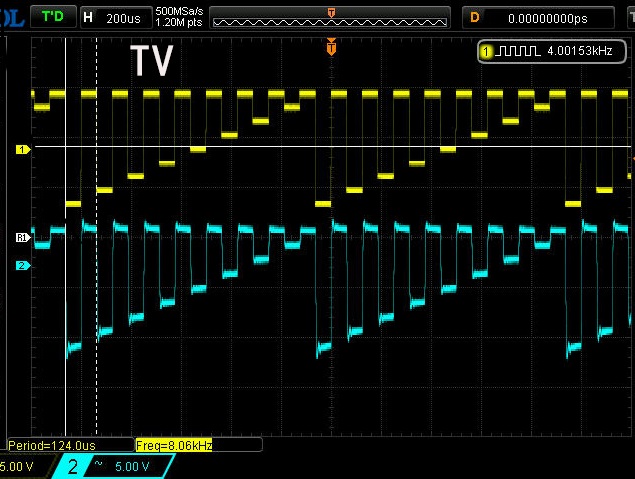Image resolution: width=635 pixels, height=479 pixels.
Task: Click the yellow channel 1 ground marker
Action: [x=22, y=149]
